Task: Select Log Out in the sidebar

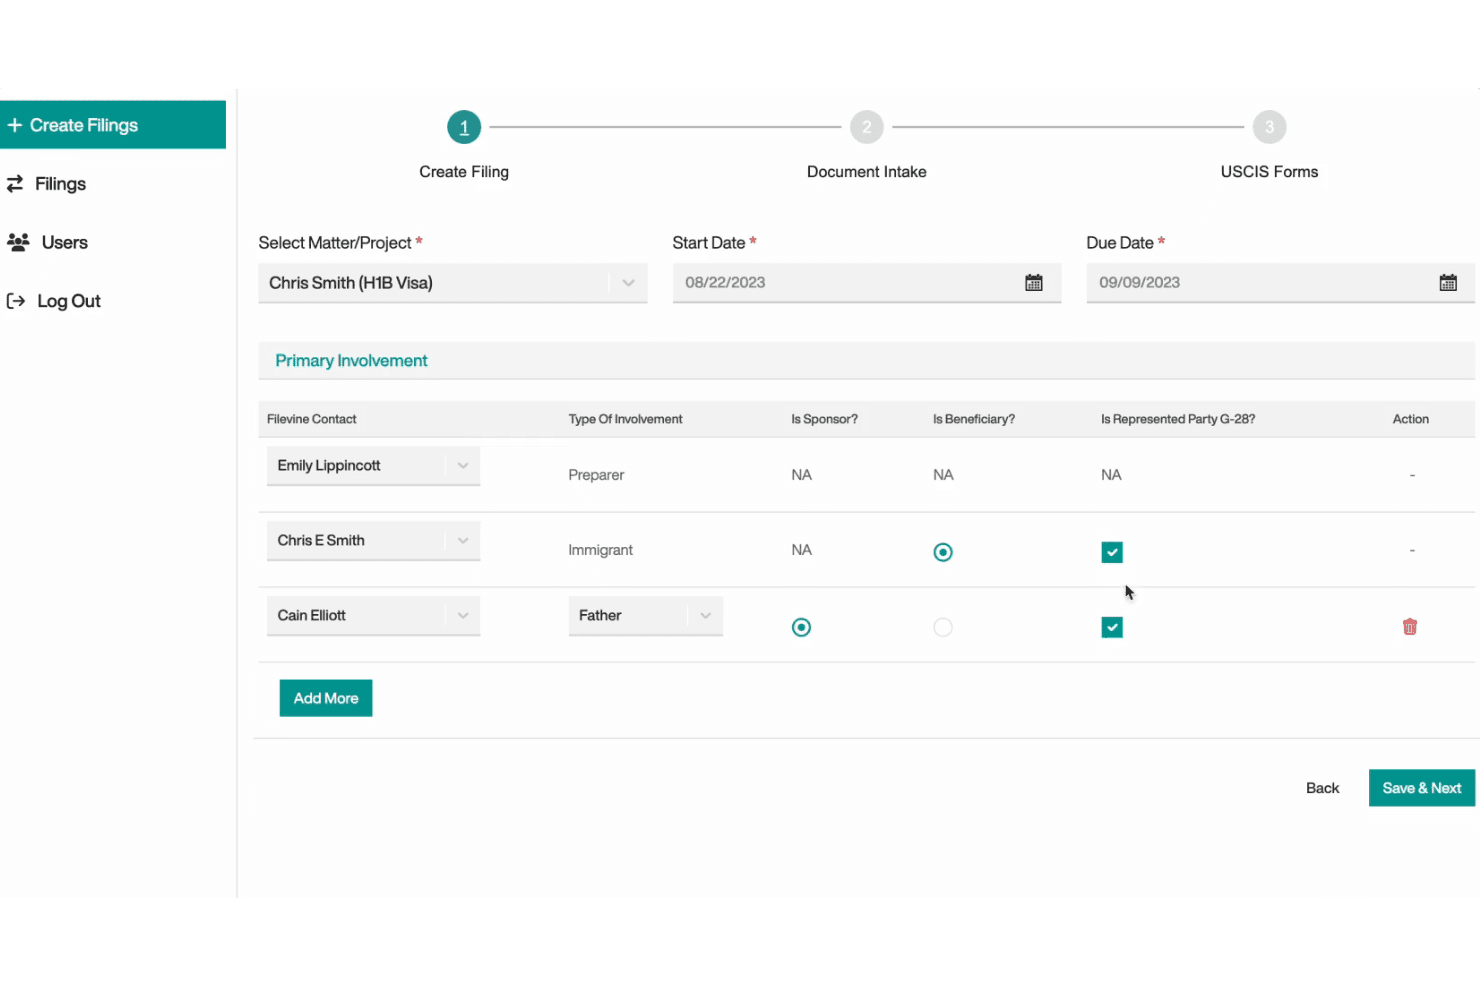Action: pos(68,301)
